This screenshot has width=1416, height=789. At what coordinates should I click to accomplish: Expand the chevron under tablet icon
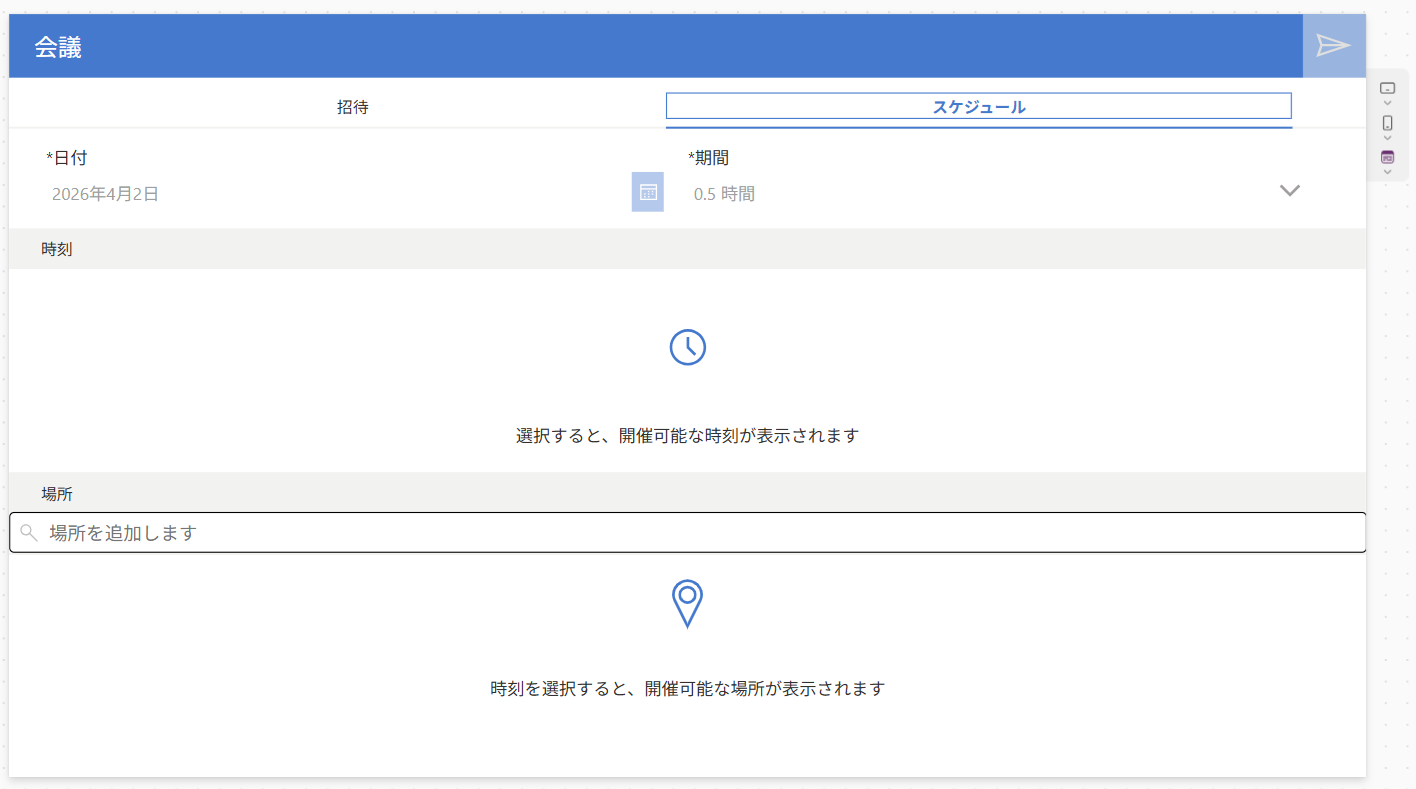coord(1387,103)
